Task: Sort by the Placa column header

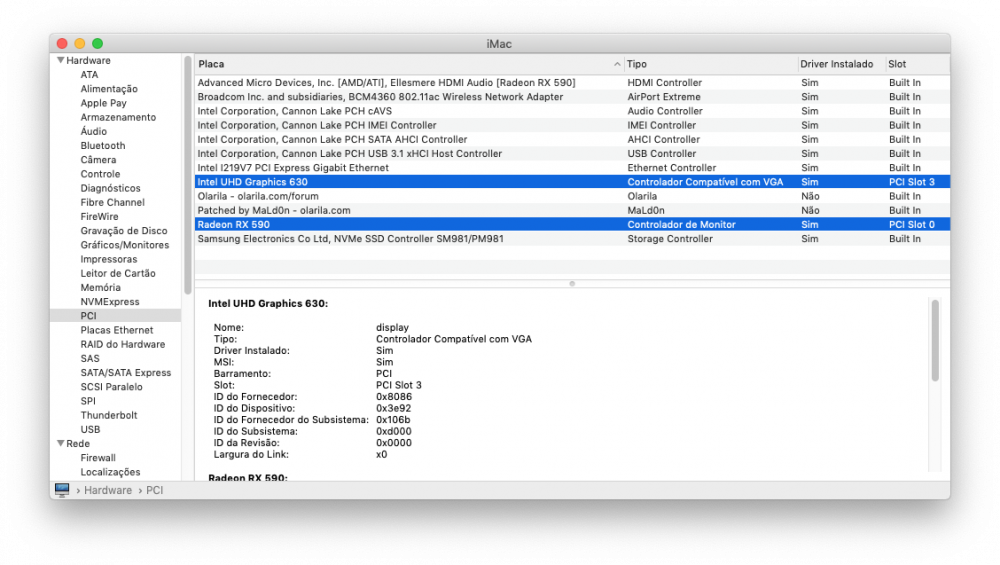Action: [x=409, y=64]
